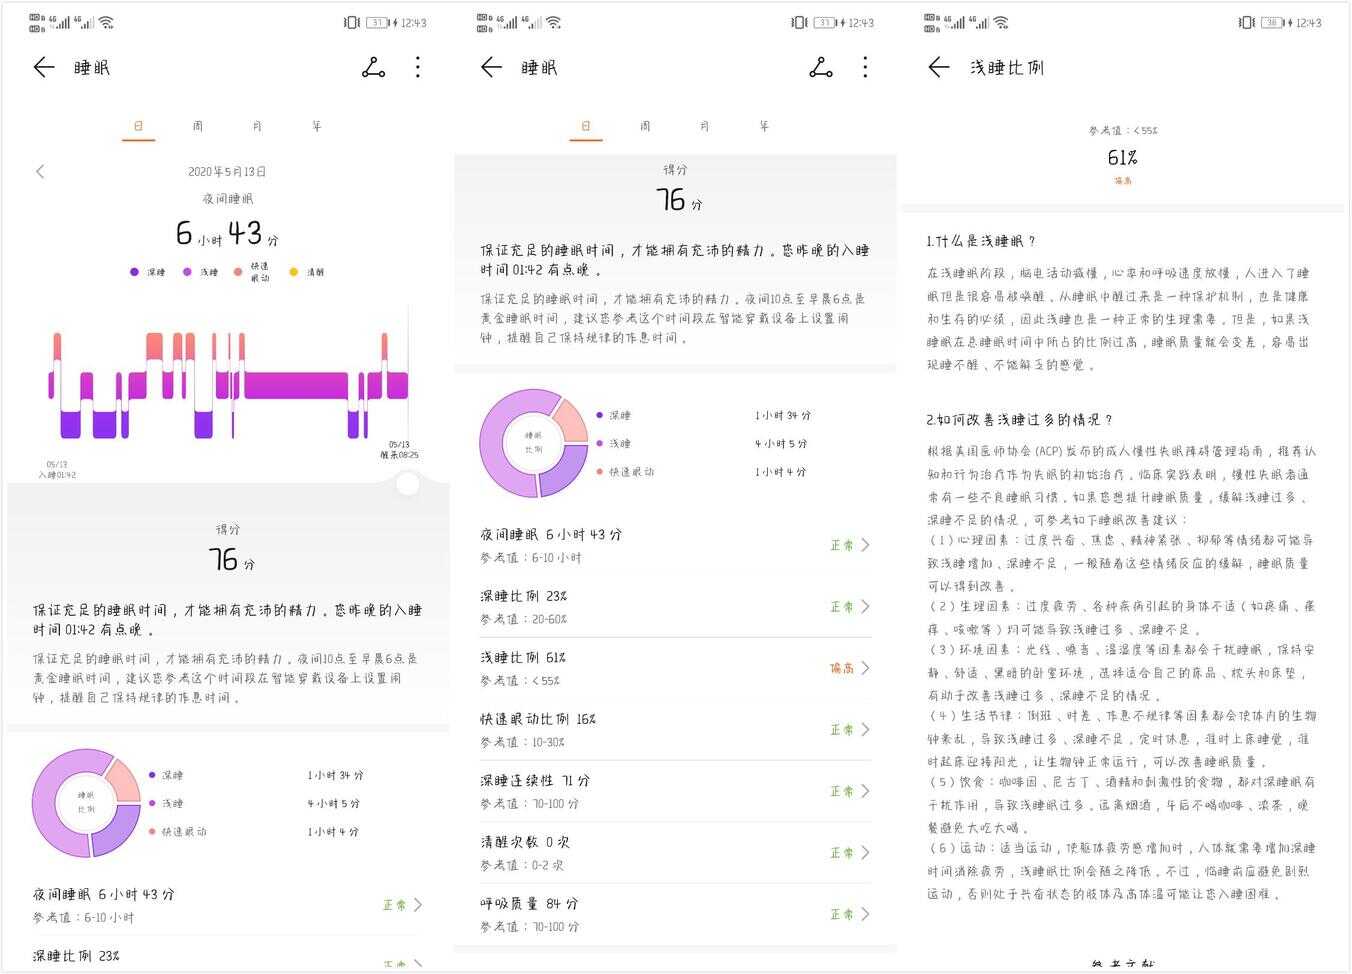Switch to 年 tab on sleep-chart screen
This screenshot has height=974, width=1352.
tap(317, 126)
